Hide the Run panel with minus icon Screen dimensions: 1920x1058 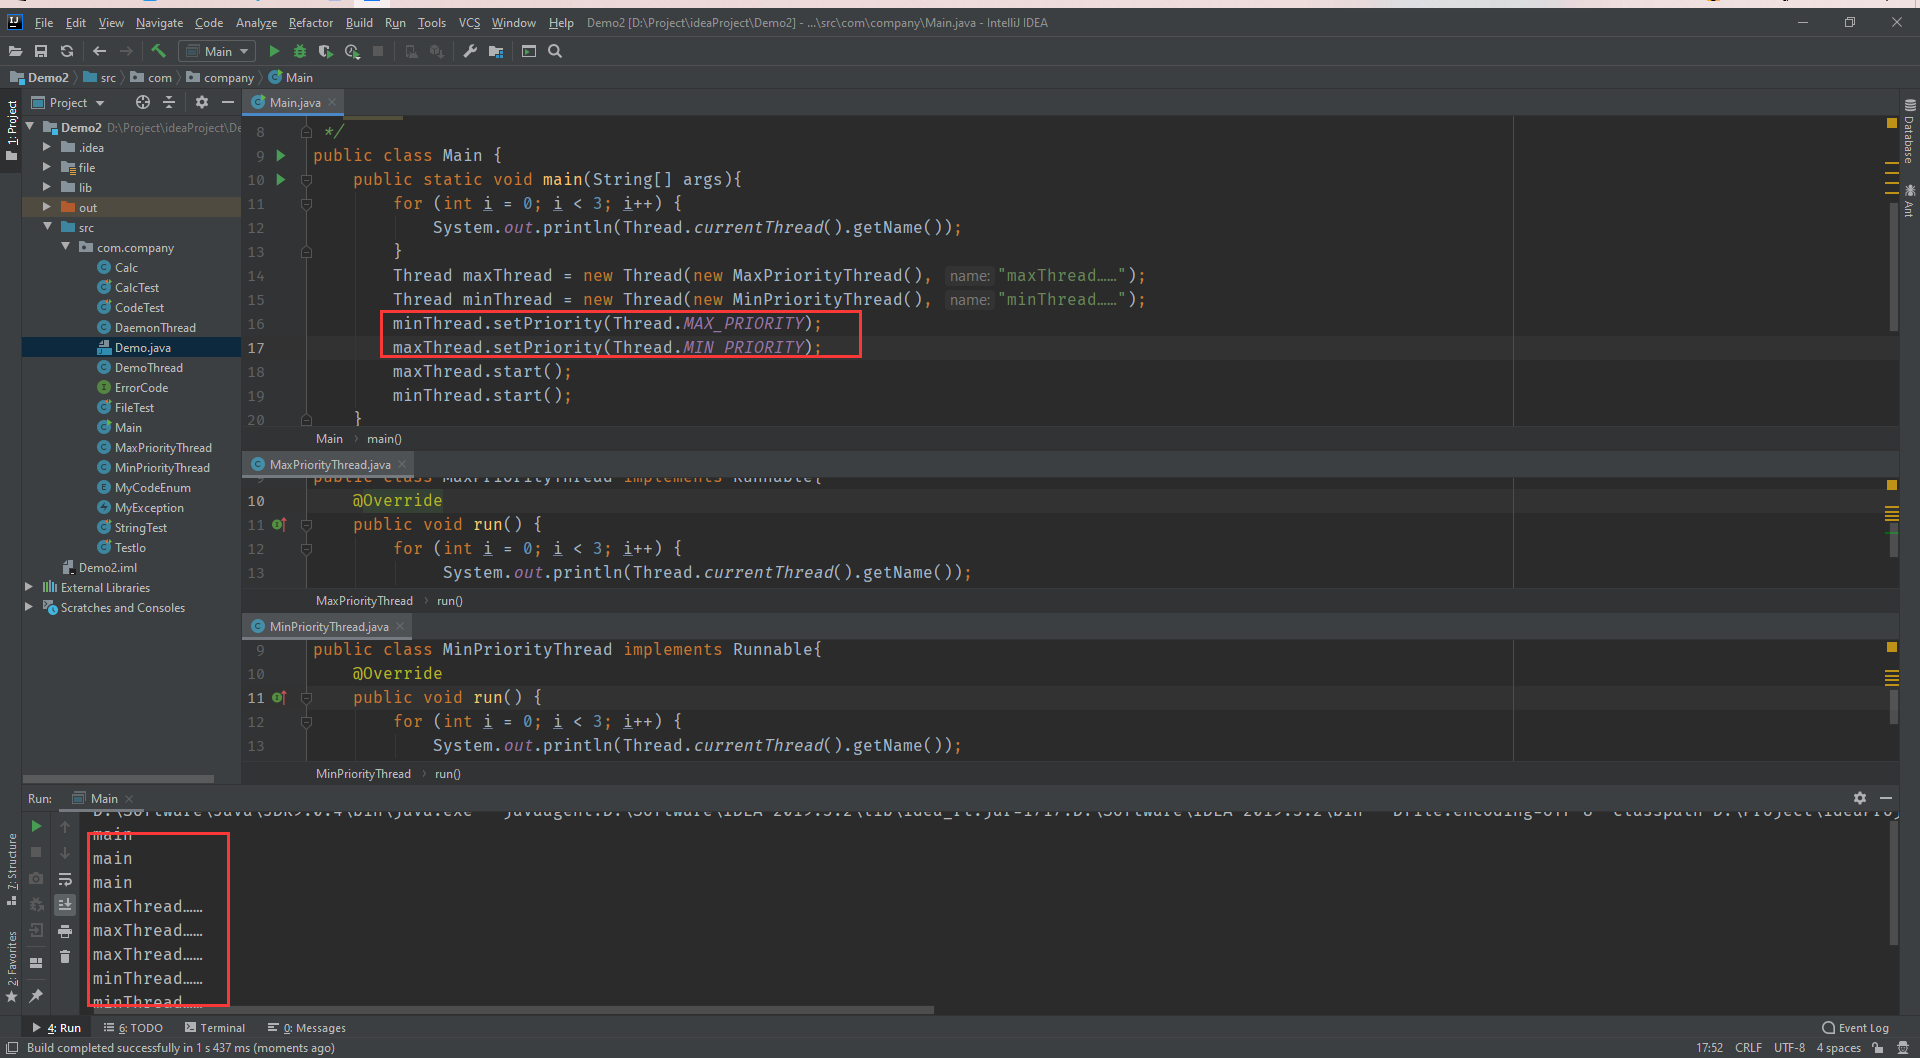(x=1886, y=798)
